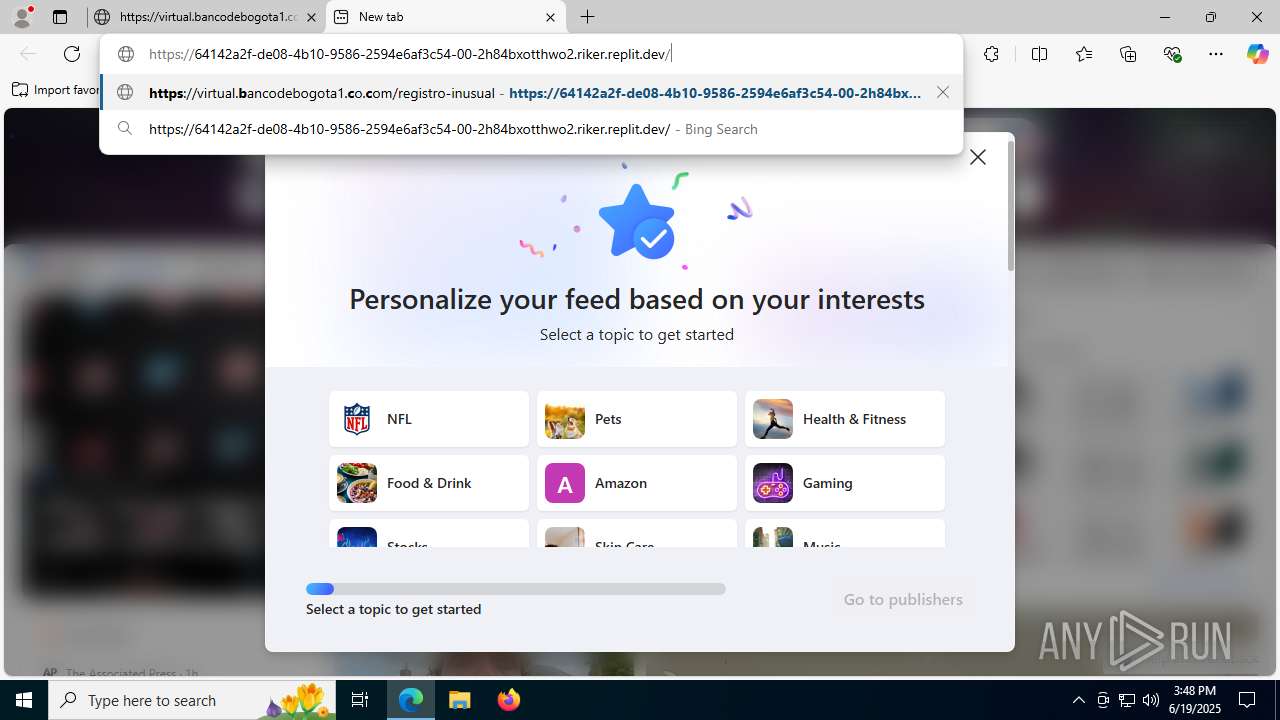Switch to the New tab tab
The image size is (1280, 720).
445,17
